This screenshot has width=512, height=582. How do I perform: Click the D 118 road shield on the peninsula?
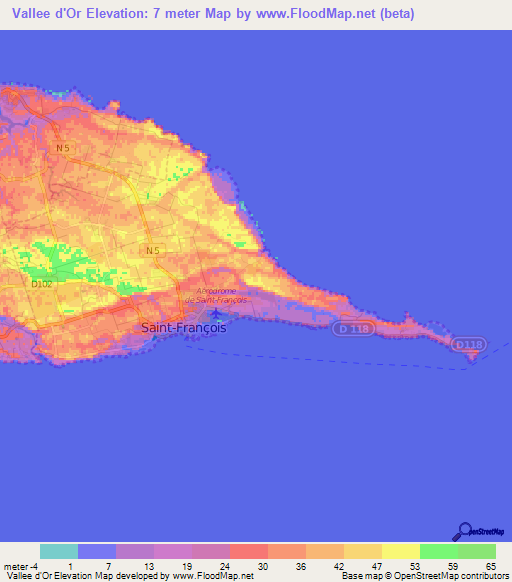(x=354, y=329)
